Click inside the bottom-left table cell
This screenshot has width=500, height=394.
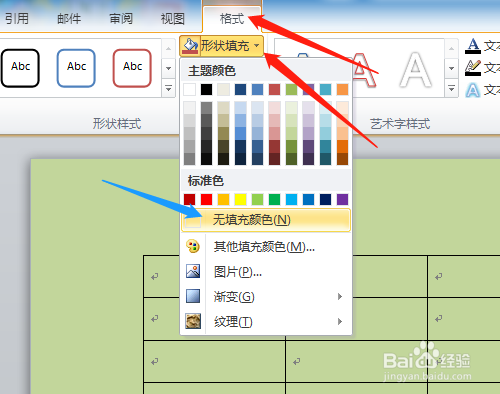214,388
